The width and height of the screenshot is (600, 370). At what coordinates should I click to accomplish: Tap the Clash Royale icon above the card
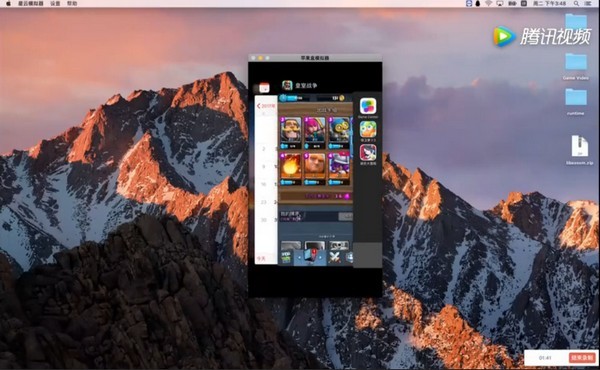(x=287, y=85)
